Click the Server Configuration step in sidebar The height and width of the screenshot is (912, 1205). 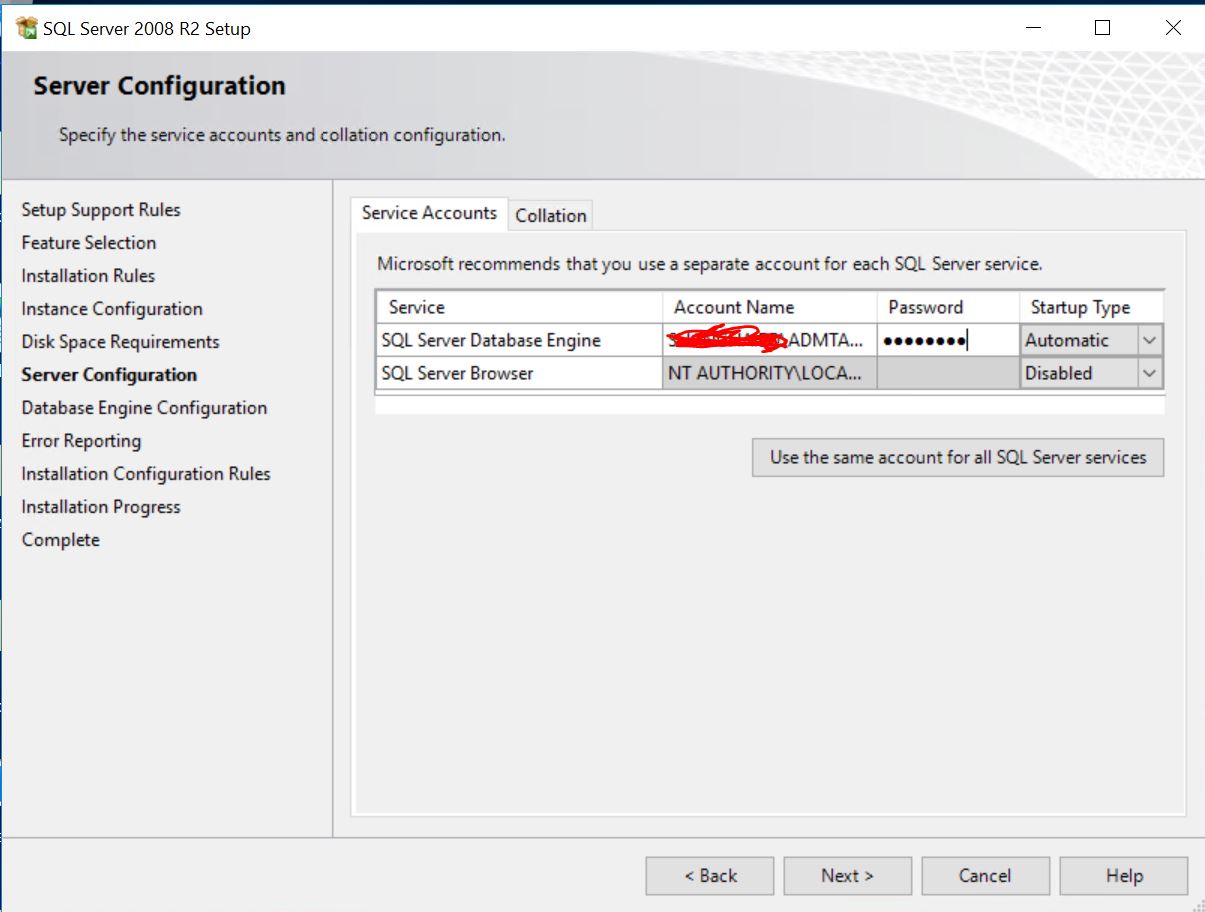[x=109, y=375]
